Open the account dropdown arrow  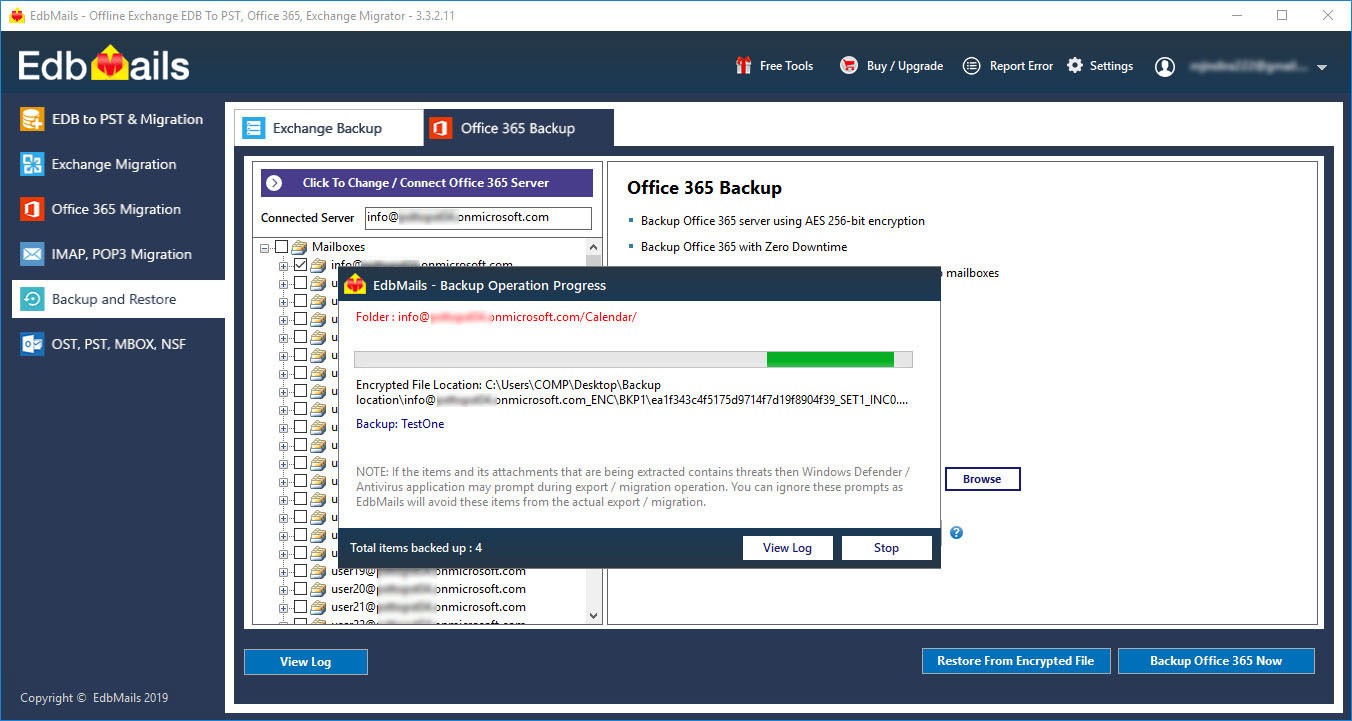pyautogui.click(x=1322, y=68)
